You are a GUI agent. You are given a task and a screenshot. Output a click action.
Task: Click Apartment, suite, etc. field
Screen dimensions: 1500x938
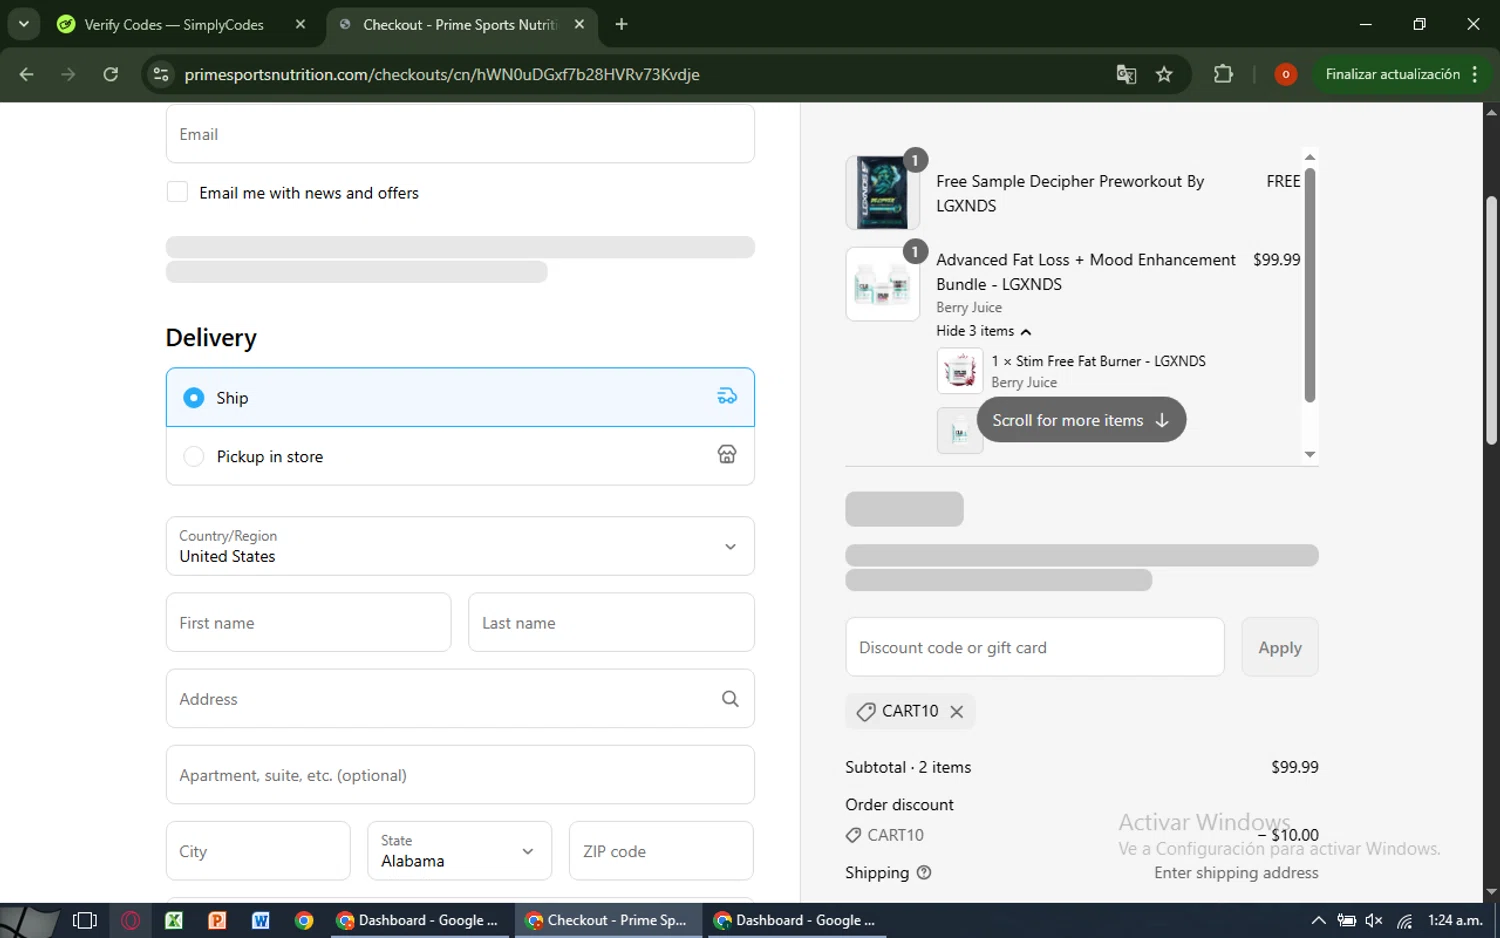click(x=460, y=774)
